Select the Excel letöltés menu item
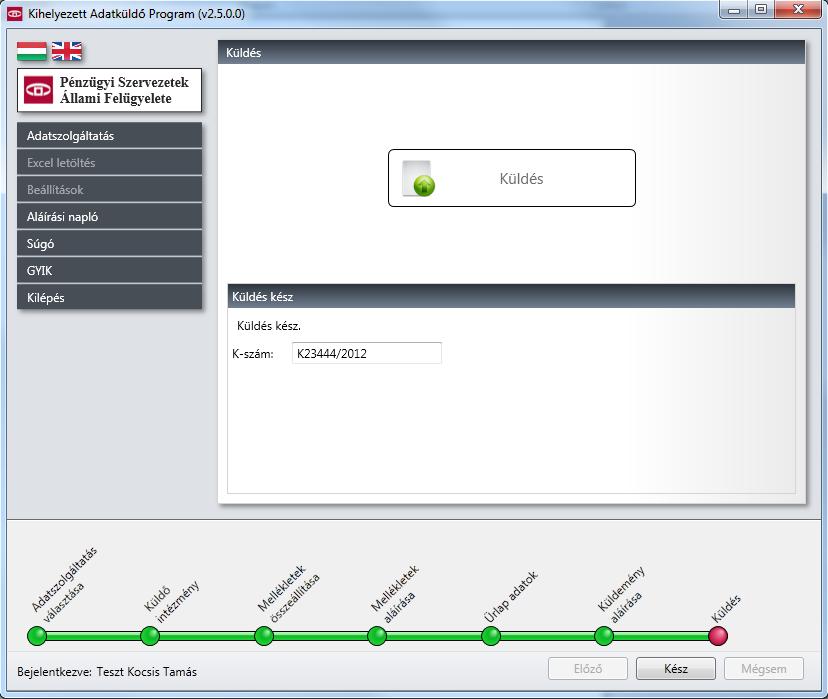 (x=109, y=163)
